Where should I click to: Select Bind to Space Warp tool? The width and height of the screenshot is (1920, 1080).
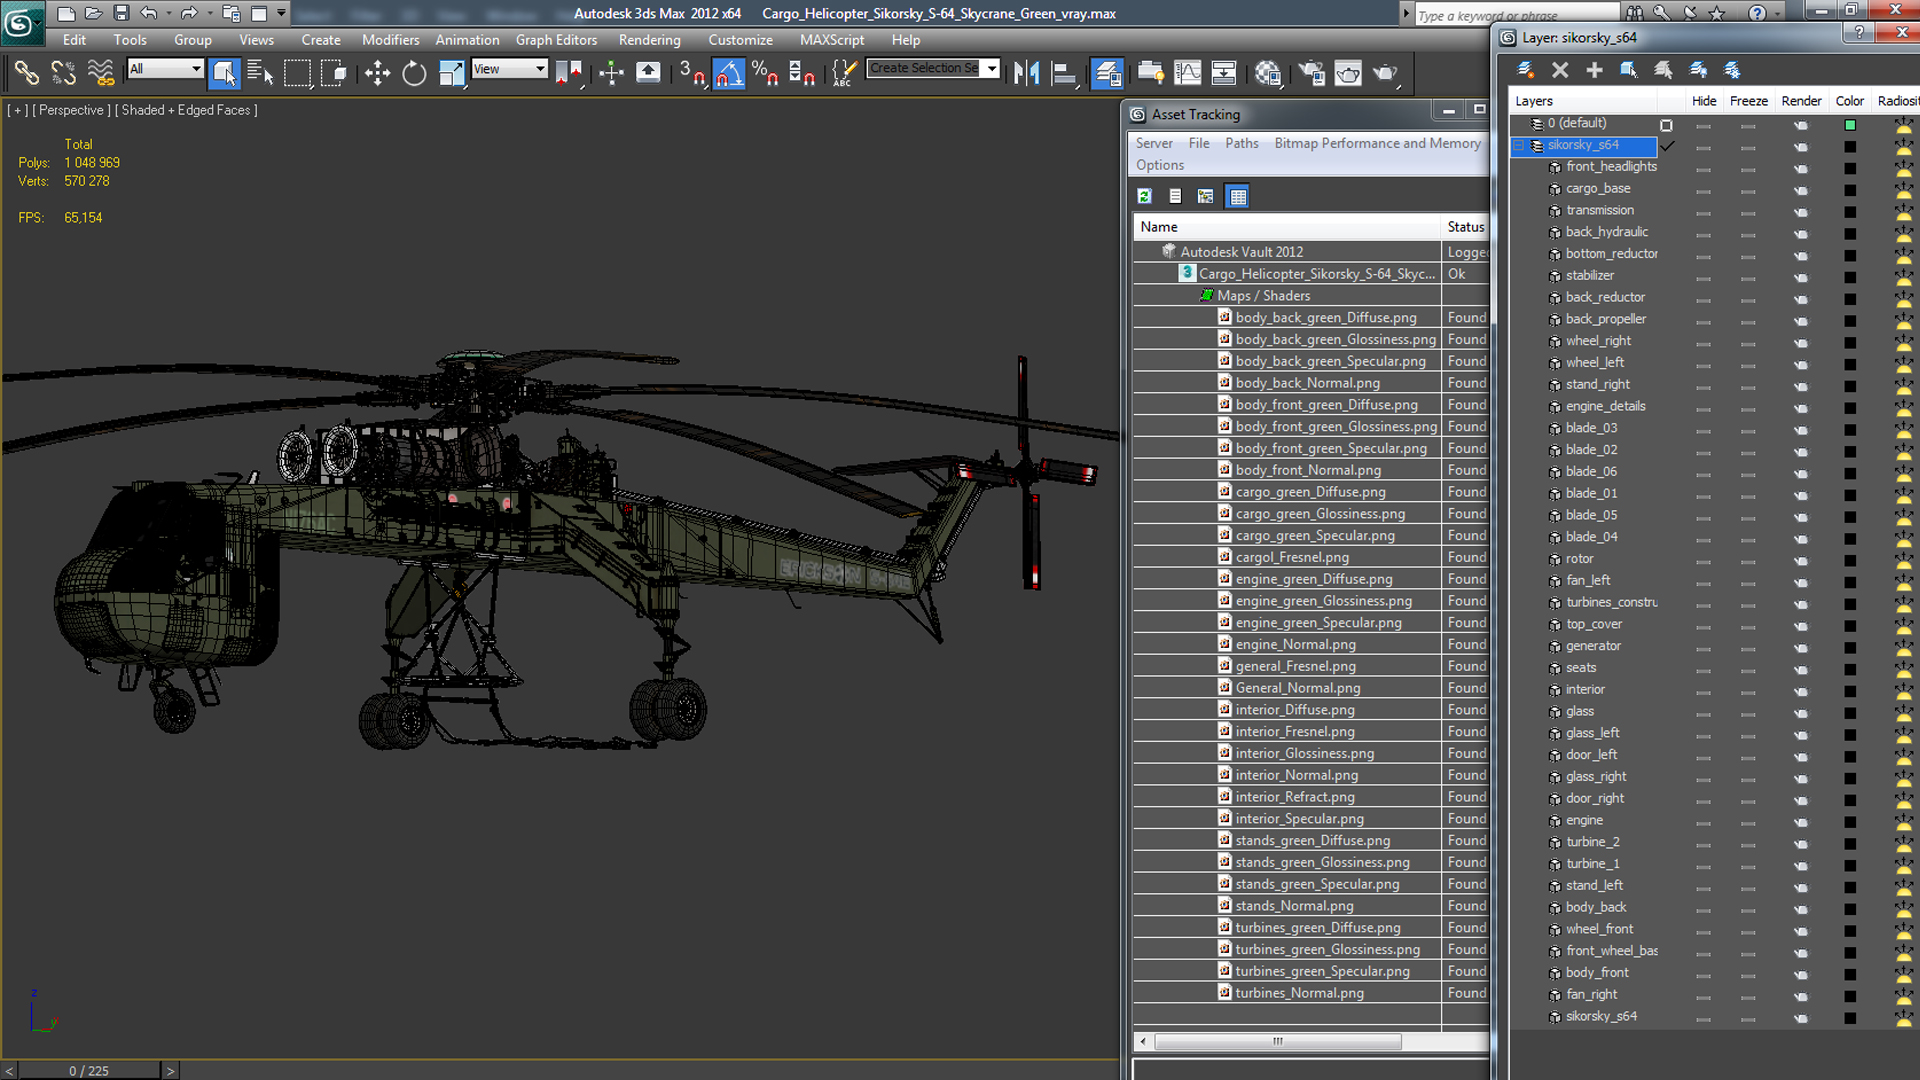click(100, 72)
